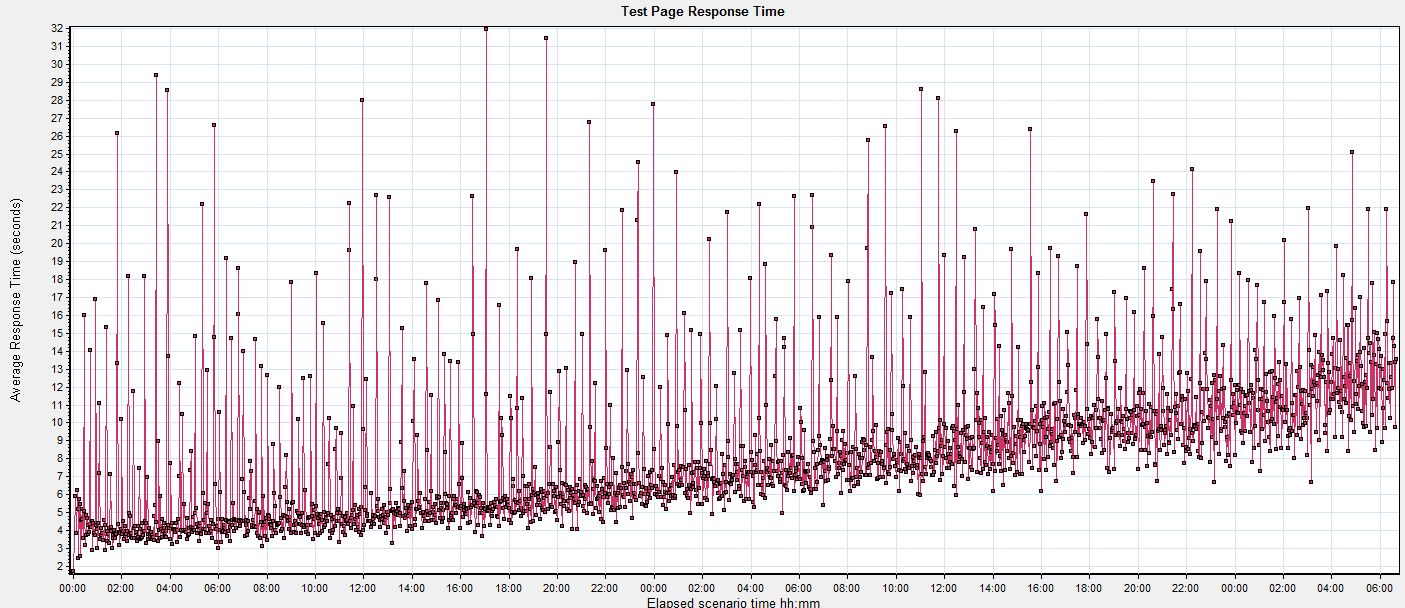The image size is (1405, 608).
Task: Select the 29.3-second peak near 03:30
Action: [154, 73]
